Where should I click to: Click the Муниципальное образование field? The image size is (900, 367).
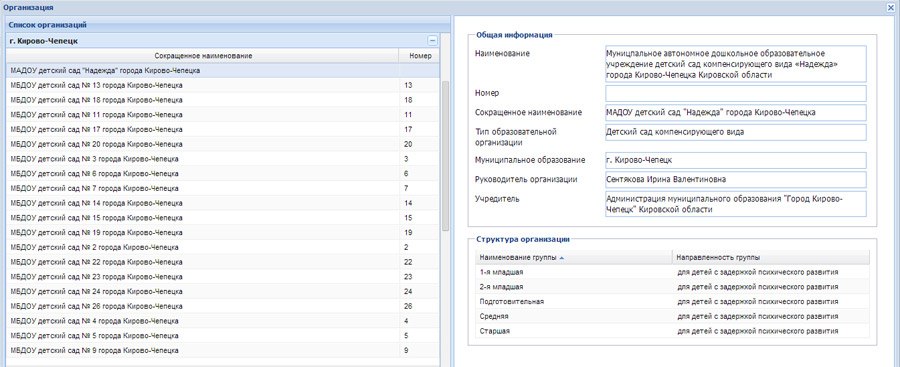pos(735,160)
